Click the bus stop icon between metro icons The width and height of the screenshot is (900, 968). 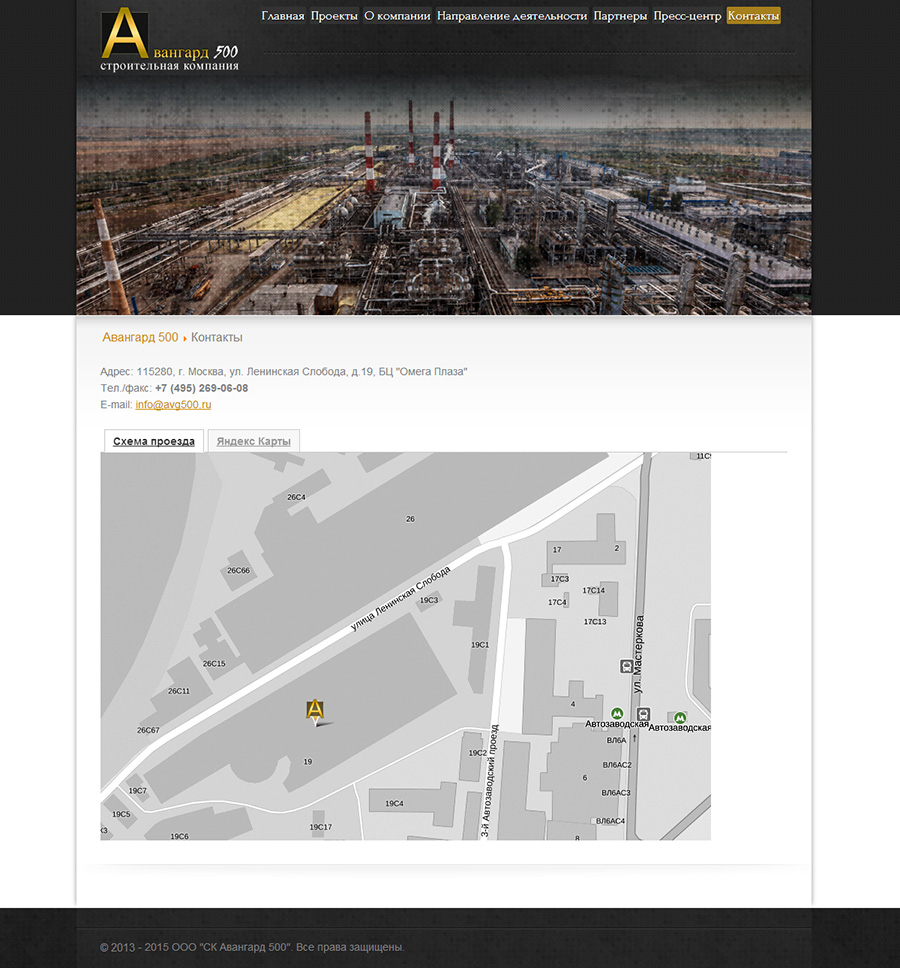pyautogui.click(x=643, y=714)
